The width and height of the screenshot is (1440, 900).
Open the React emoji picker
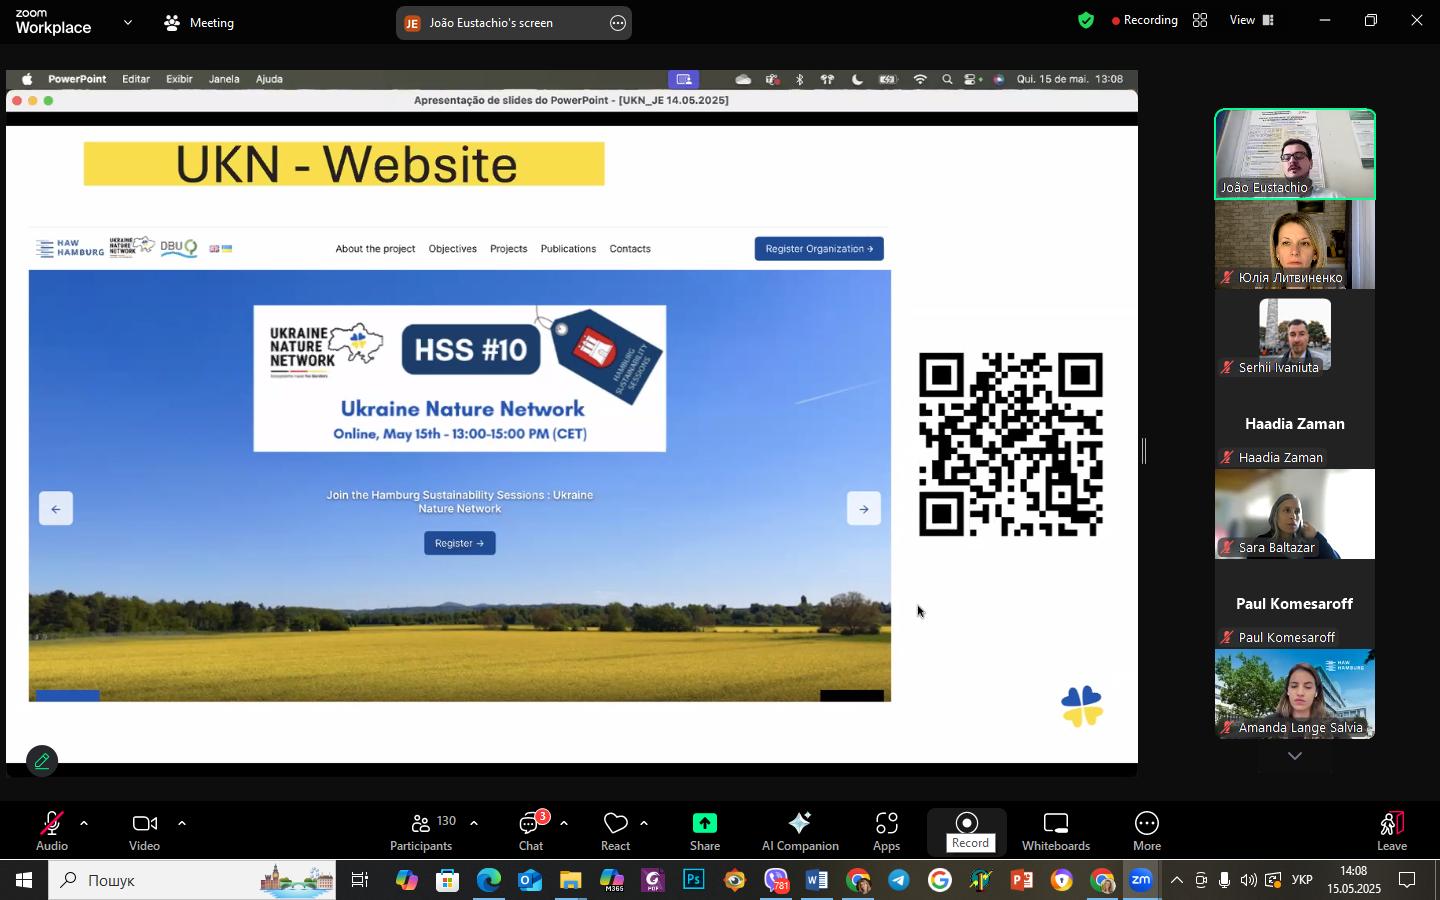(x=615, y=831)
